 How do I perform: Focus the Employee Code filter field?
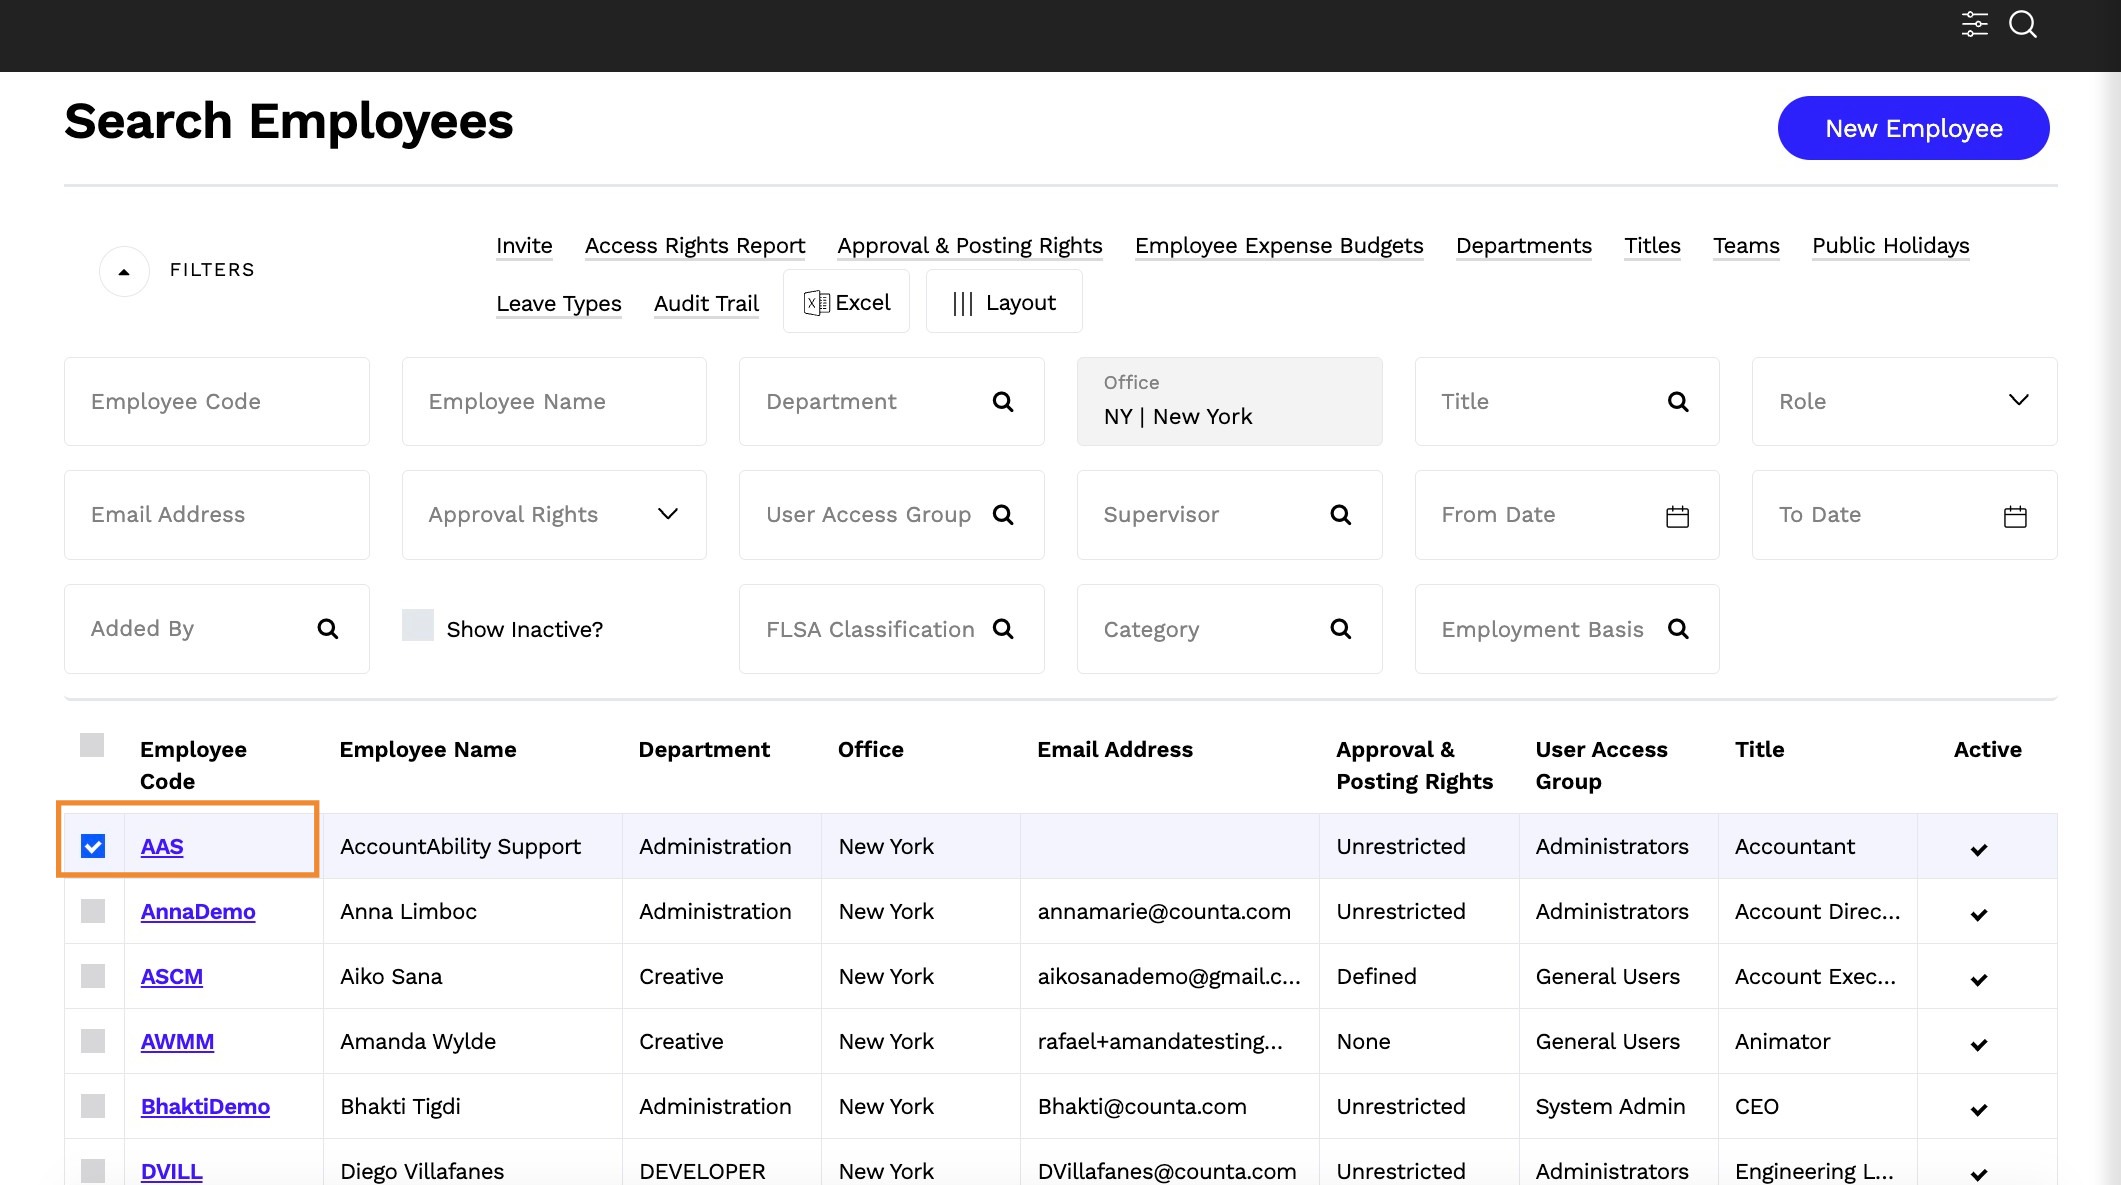point(216,401)
